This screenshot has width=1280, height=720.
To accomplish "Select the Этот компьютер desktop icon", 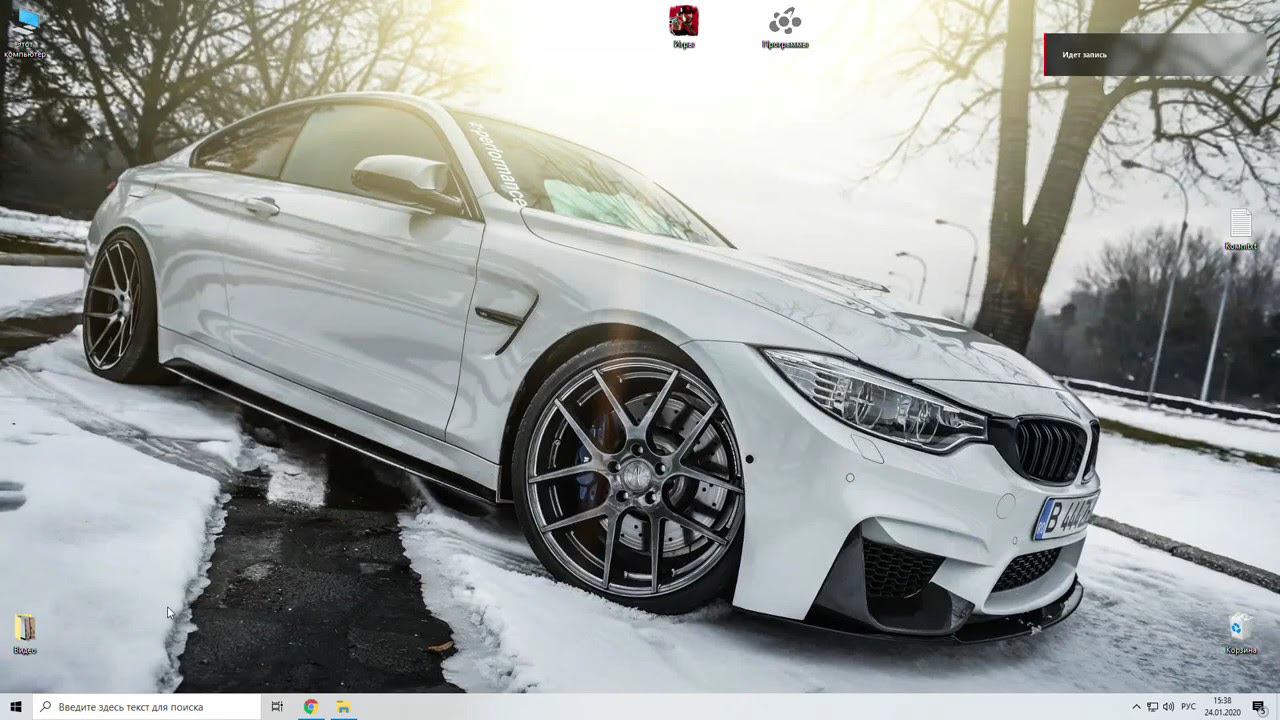I will pyautogui.click(x=25, y=32).
